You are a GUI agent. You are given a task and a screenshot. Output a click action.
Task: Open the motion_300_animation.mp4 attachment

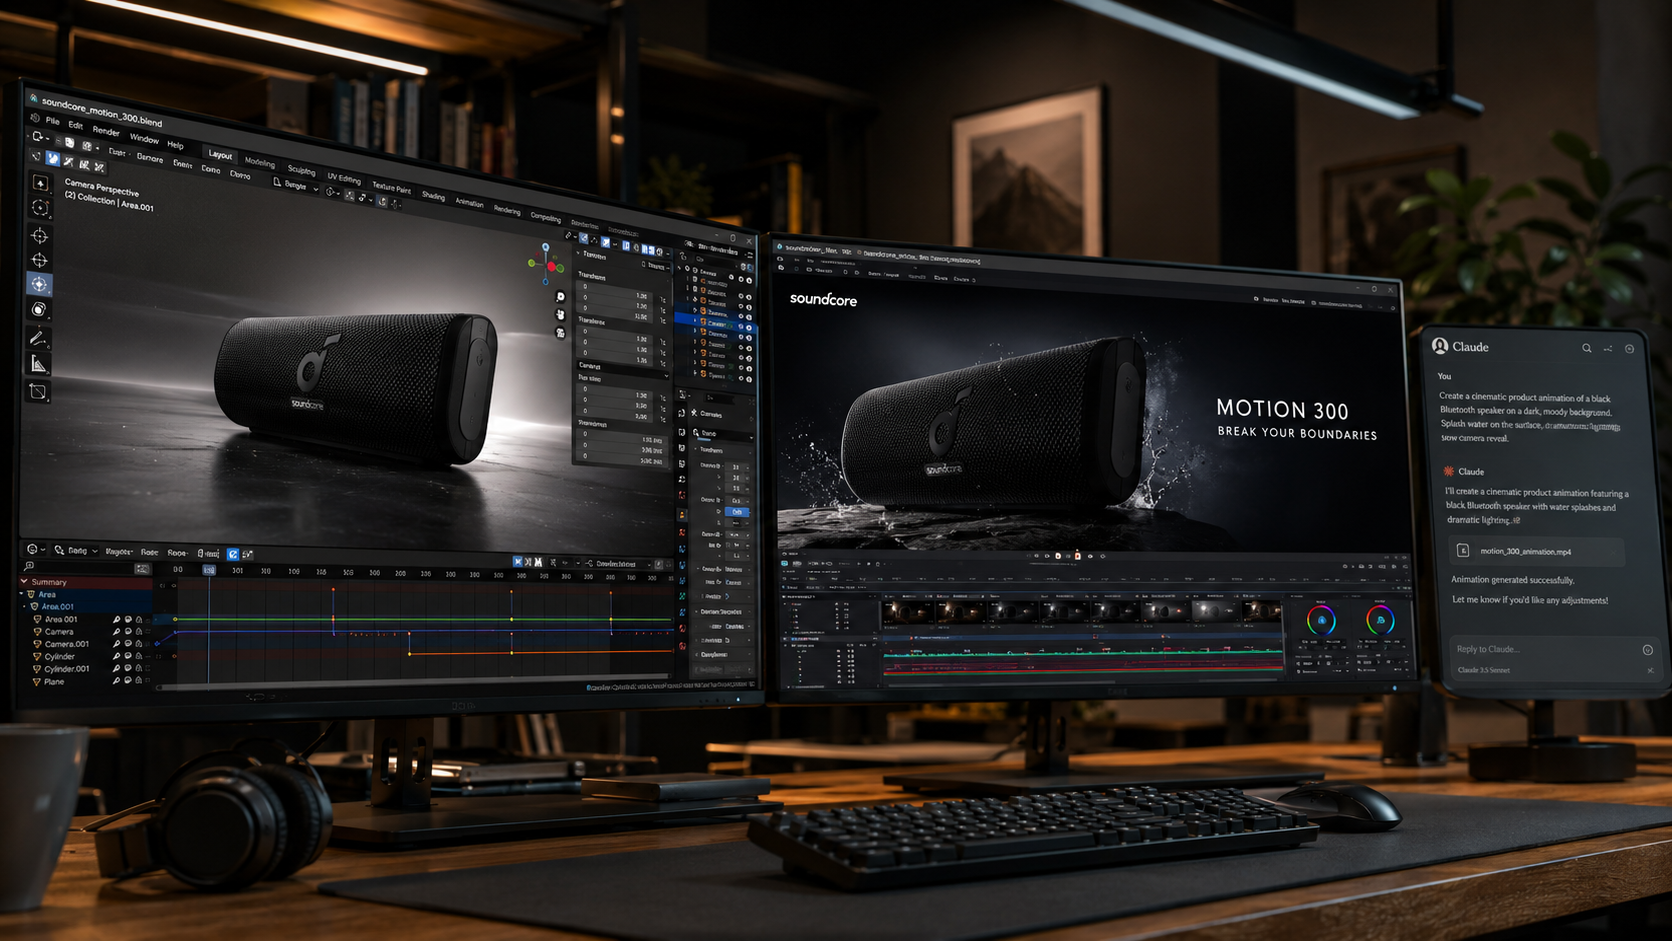[1536, 551]
